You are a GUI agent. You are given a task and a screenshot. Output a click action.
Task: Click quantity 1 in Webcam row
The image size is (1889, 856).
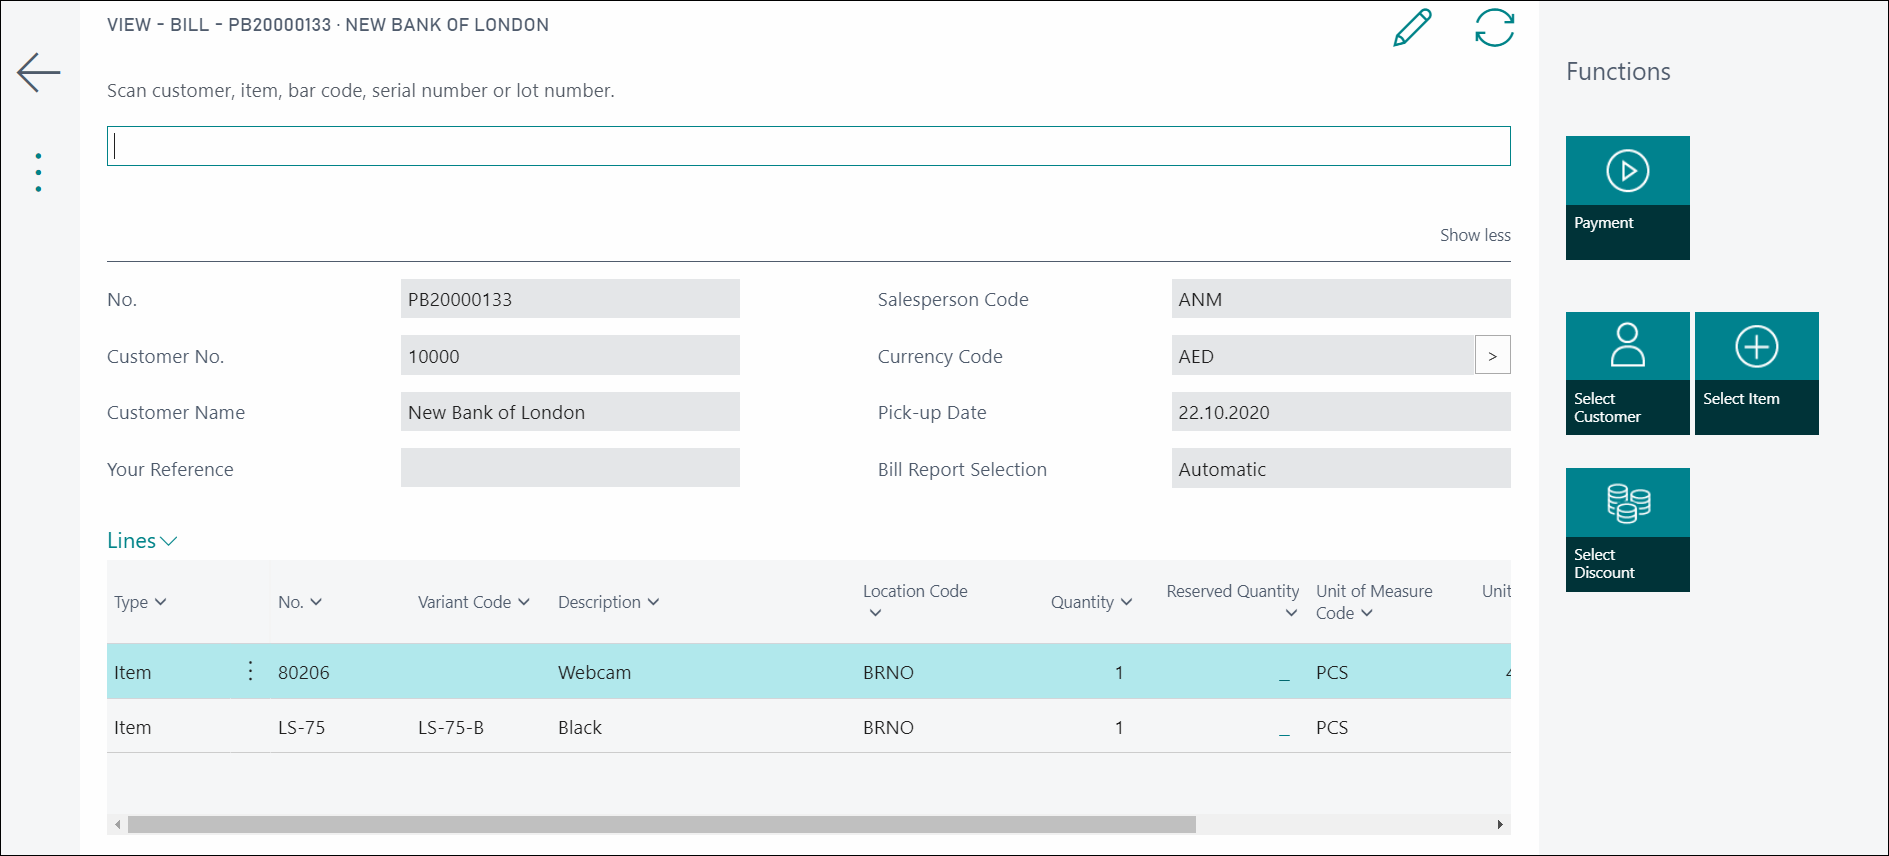point(1119,672)
